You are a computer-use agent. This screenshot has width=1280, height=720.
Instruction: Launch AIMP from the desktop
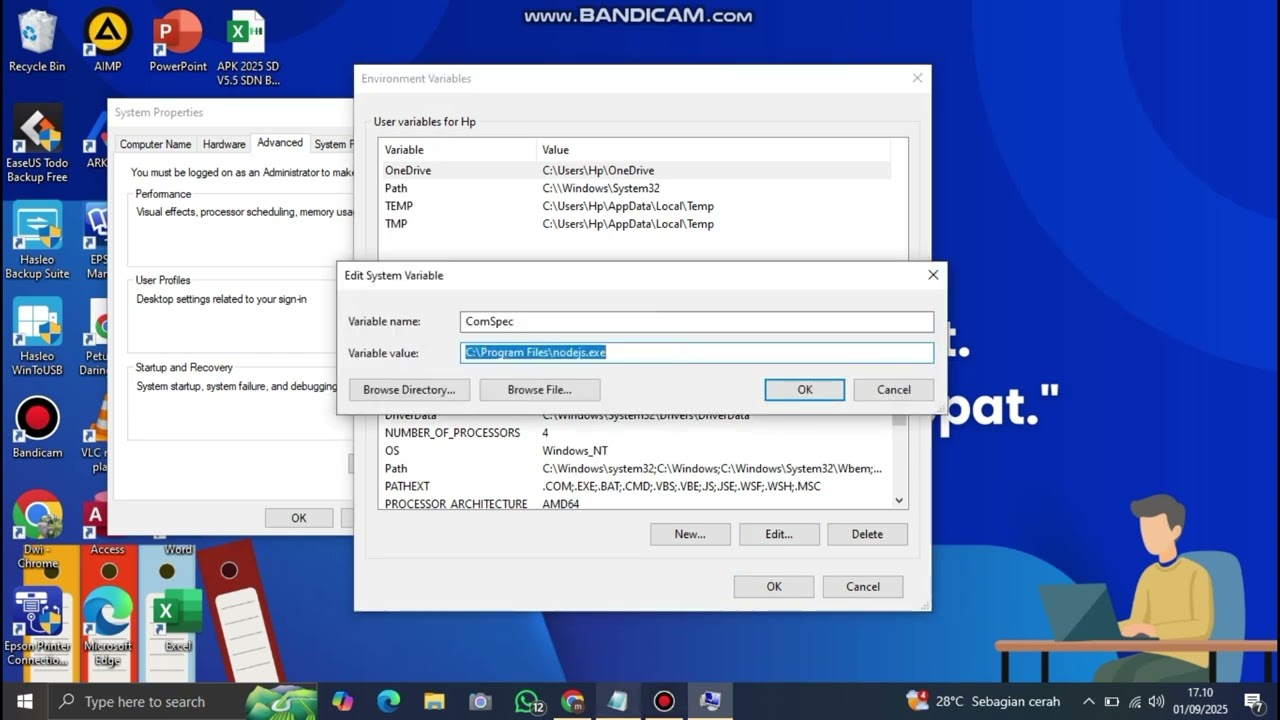[x=107, y=40]
